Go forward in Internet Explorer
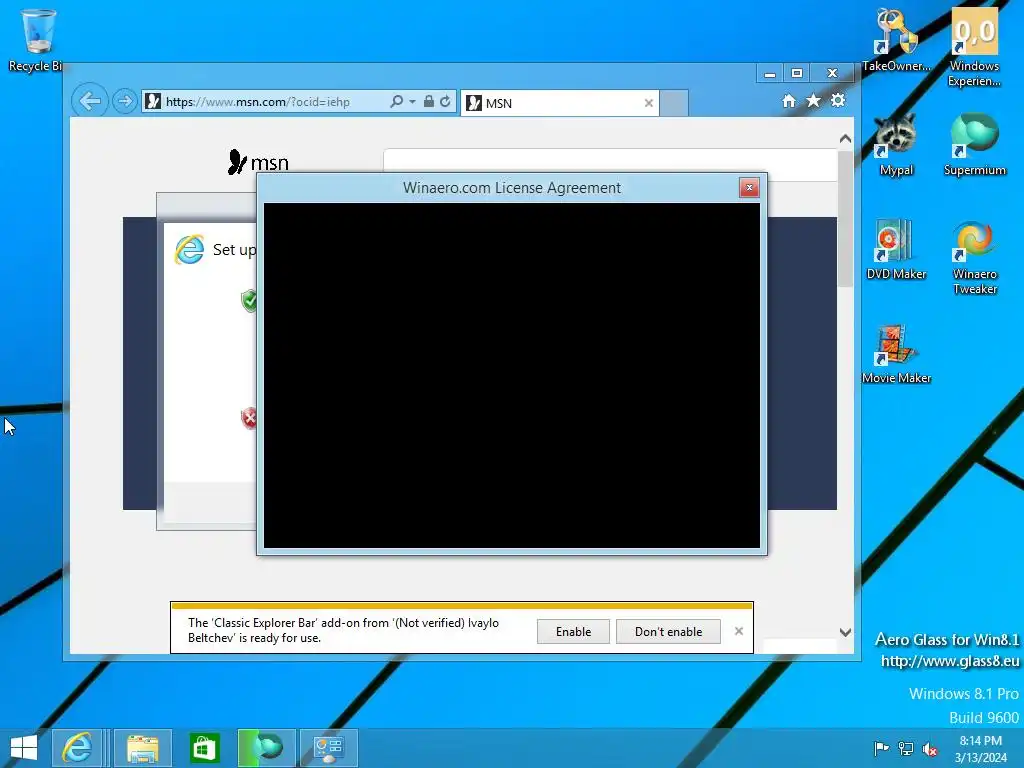 [124, 101]
